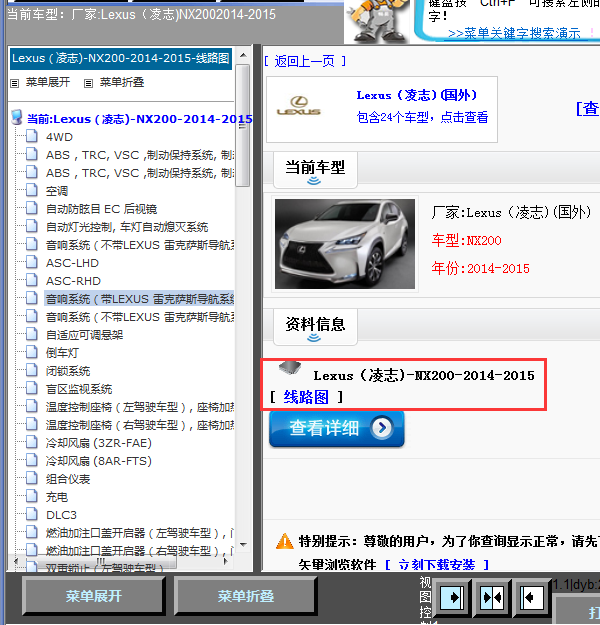This screenshot has height=625, width=600.
Task: Click the computer icon beside 当前:Lexus root node
Action: pyautogui.click(x=17, y=118)
